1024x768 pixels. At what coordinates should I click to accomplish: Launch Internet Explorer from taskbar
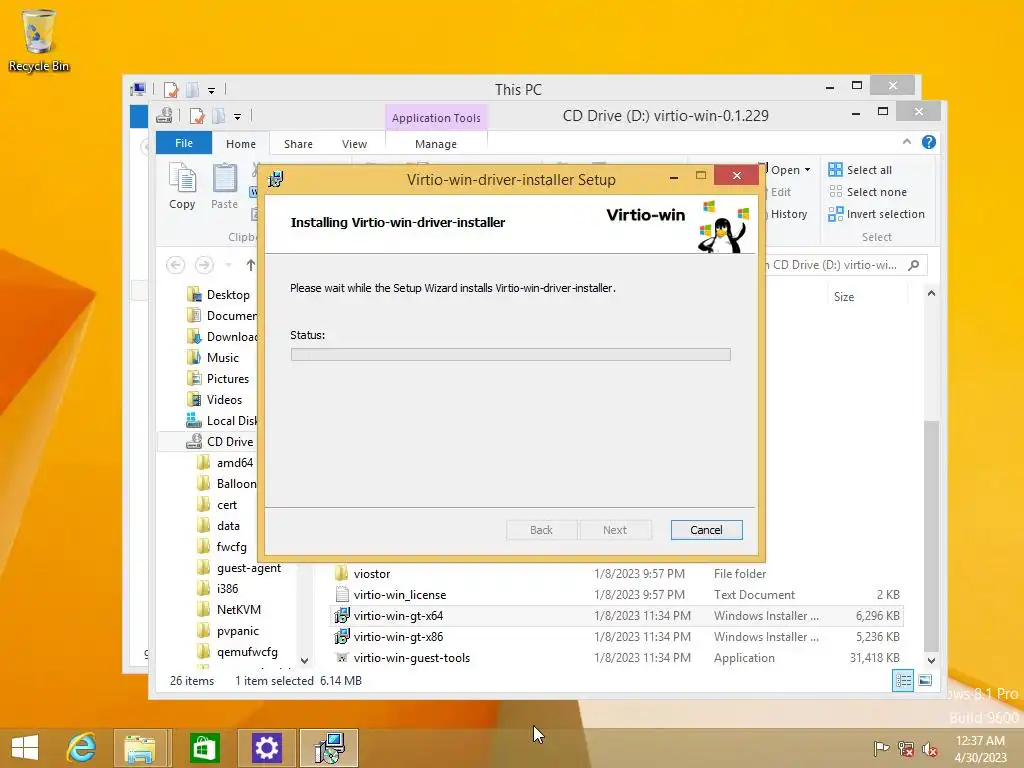tap(82, 748)
